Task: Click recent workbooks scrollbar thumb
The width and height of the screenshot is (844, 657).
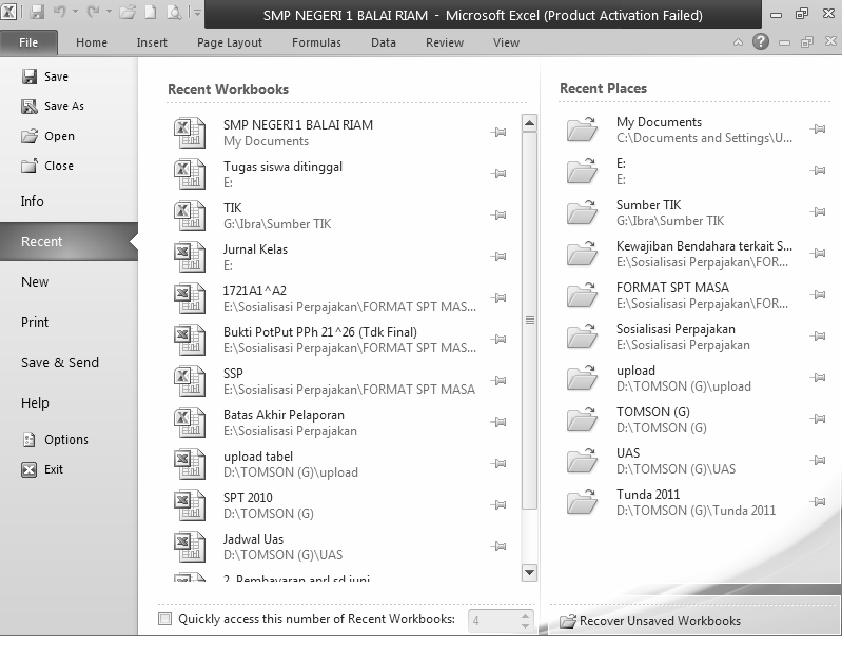Action: pyautogui.click(x=530, y=321)
